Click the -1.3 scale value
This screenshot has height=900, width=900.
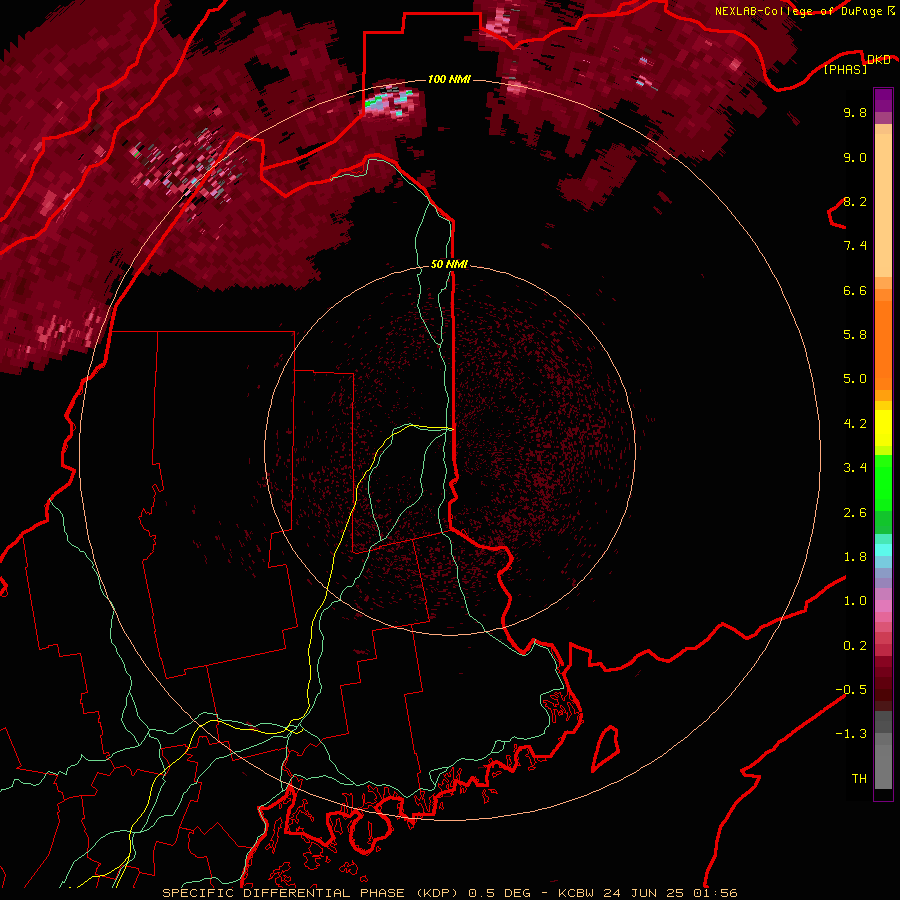pyautogui.click(x=851, y=734)
